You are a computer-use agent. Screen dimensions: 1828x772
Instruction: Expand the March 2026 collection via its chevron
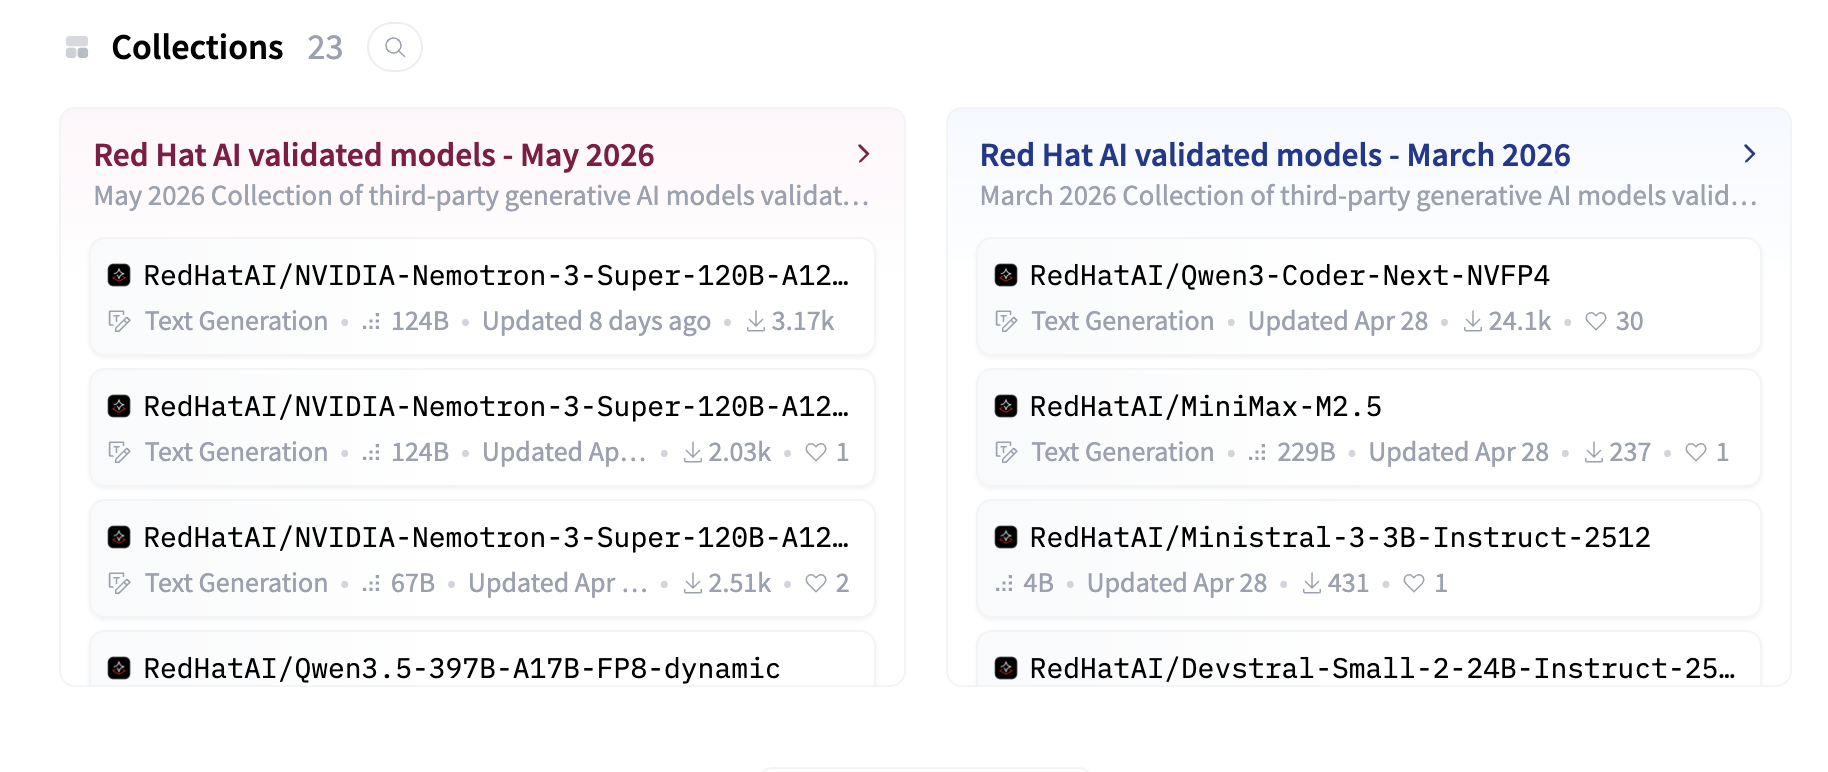click(x=1749, y=154)
